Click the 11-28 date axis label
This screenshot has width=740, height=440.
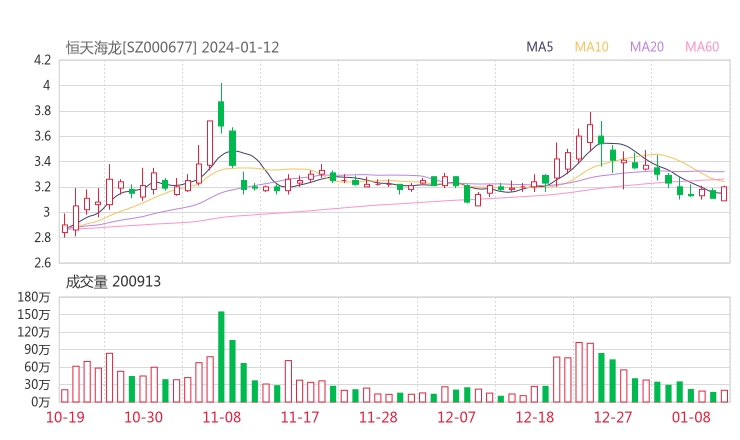click(x=378, y=417)
